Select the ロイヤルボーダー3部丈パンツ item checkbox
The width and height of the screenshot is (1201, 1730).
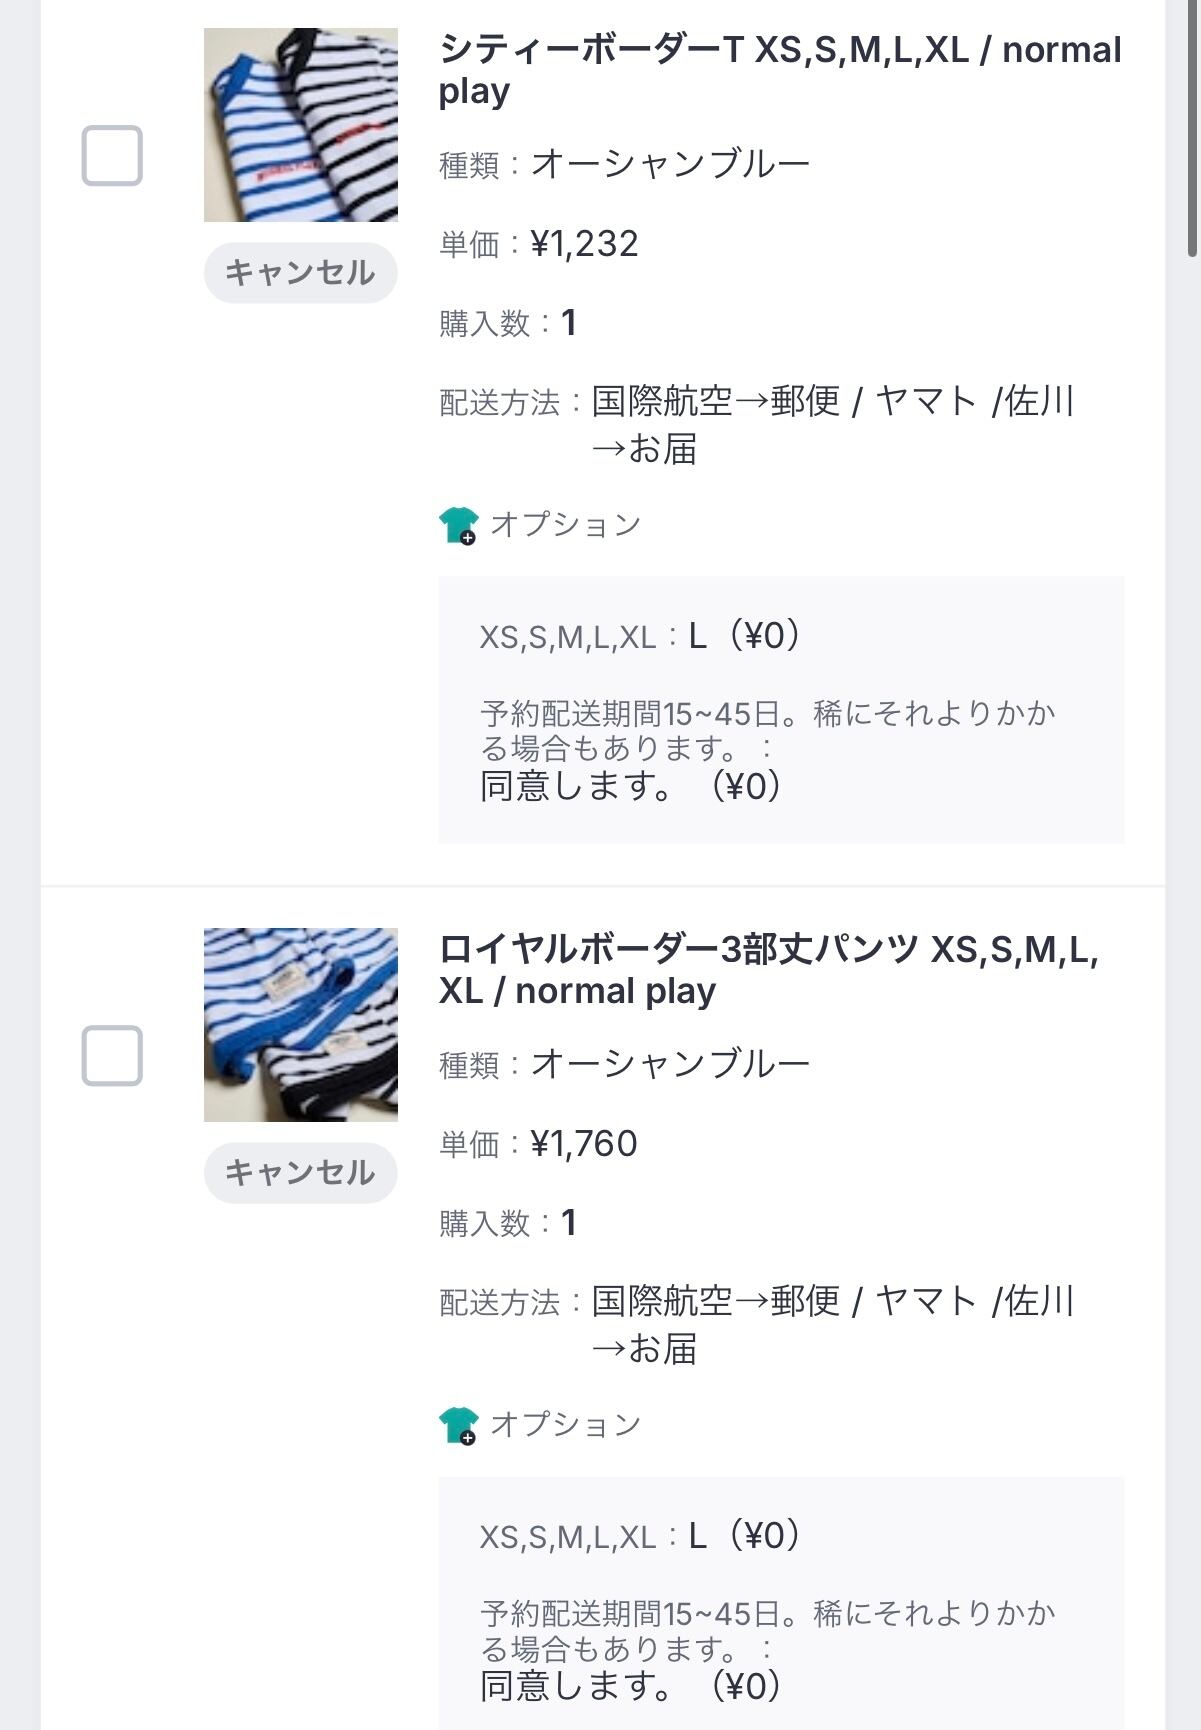point(112,1056)
